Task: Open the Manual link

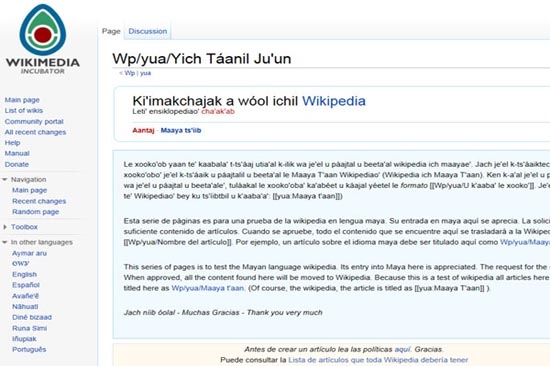Action: 17,153
